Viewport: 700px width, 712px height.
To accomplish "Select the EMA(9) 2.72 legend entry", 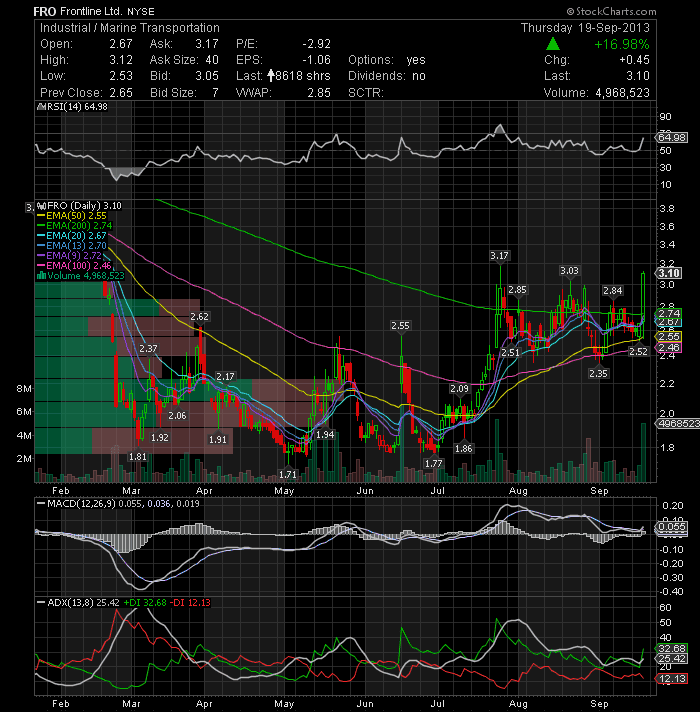I will point(69,256).
